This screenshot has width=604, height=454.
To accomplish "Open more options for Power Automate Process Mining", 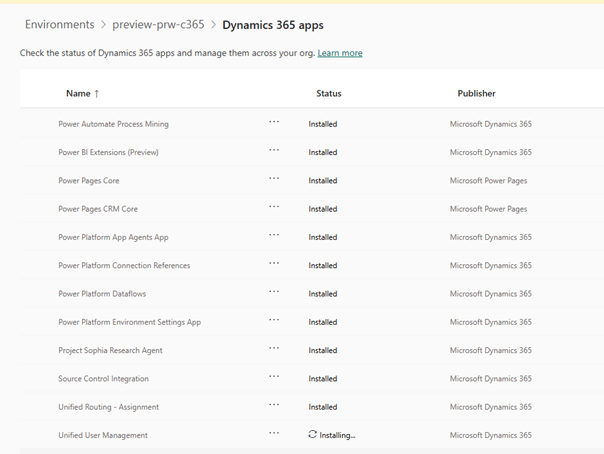I will click(274, 122).
